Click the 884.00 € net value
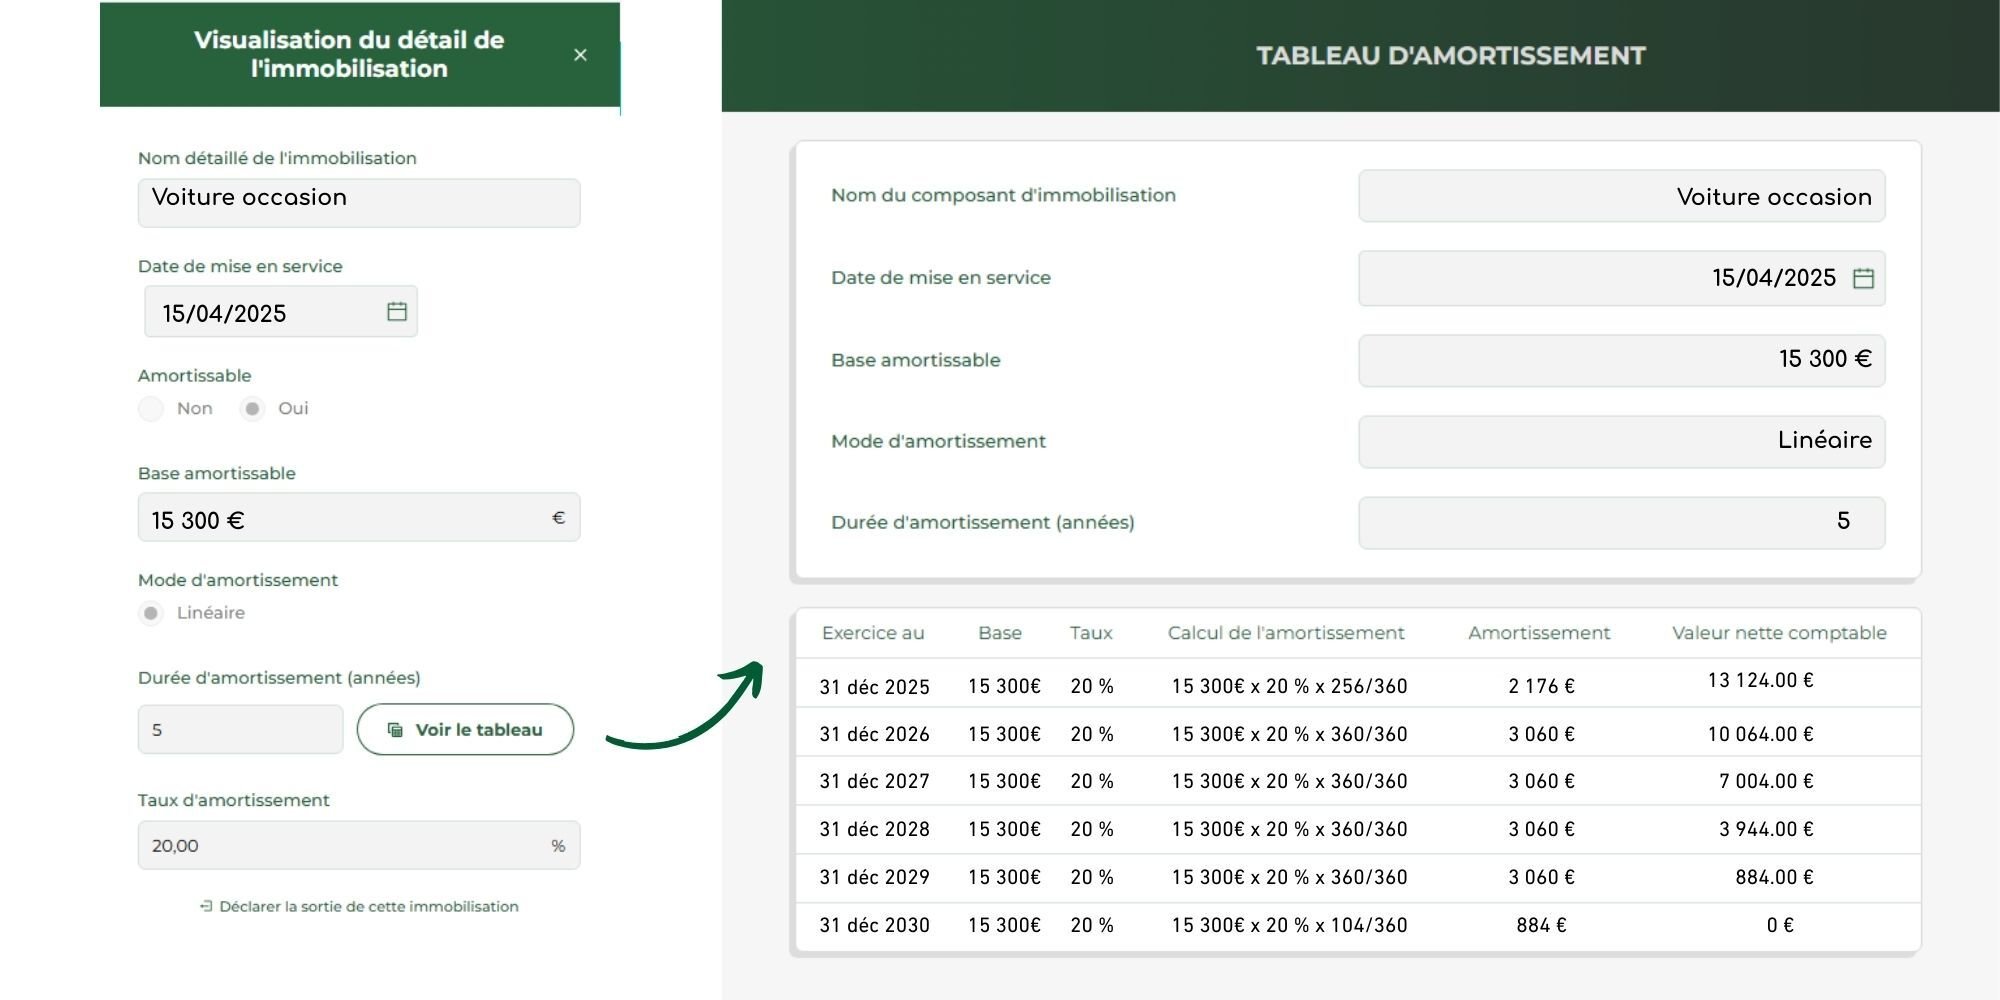Screen dimensions: 2000x1000 click(x=1774, y=877)
